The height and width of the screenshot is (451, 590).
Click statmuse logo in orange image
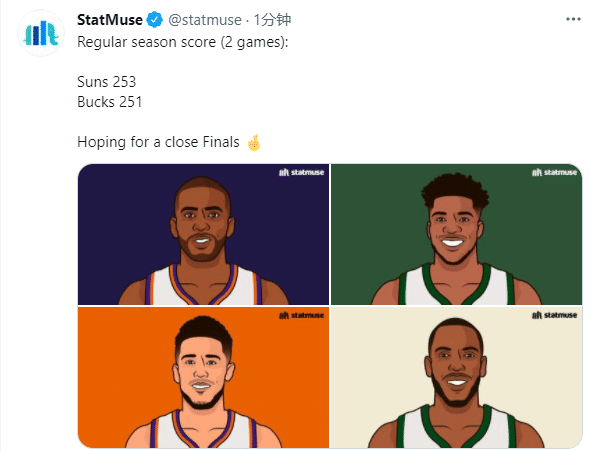[301, 315]
